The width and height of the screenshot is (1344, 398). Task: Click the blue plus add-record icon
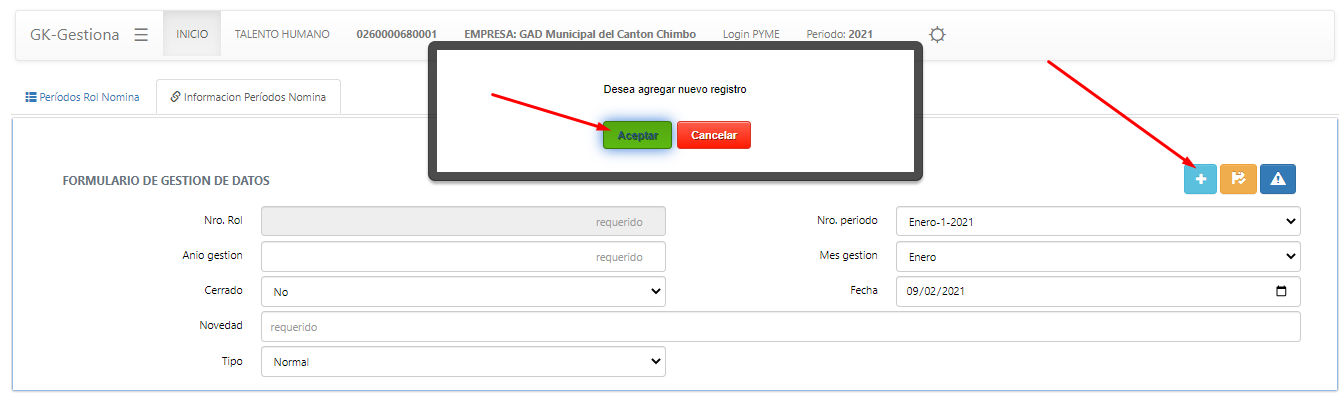click(1200, 179)
